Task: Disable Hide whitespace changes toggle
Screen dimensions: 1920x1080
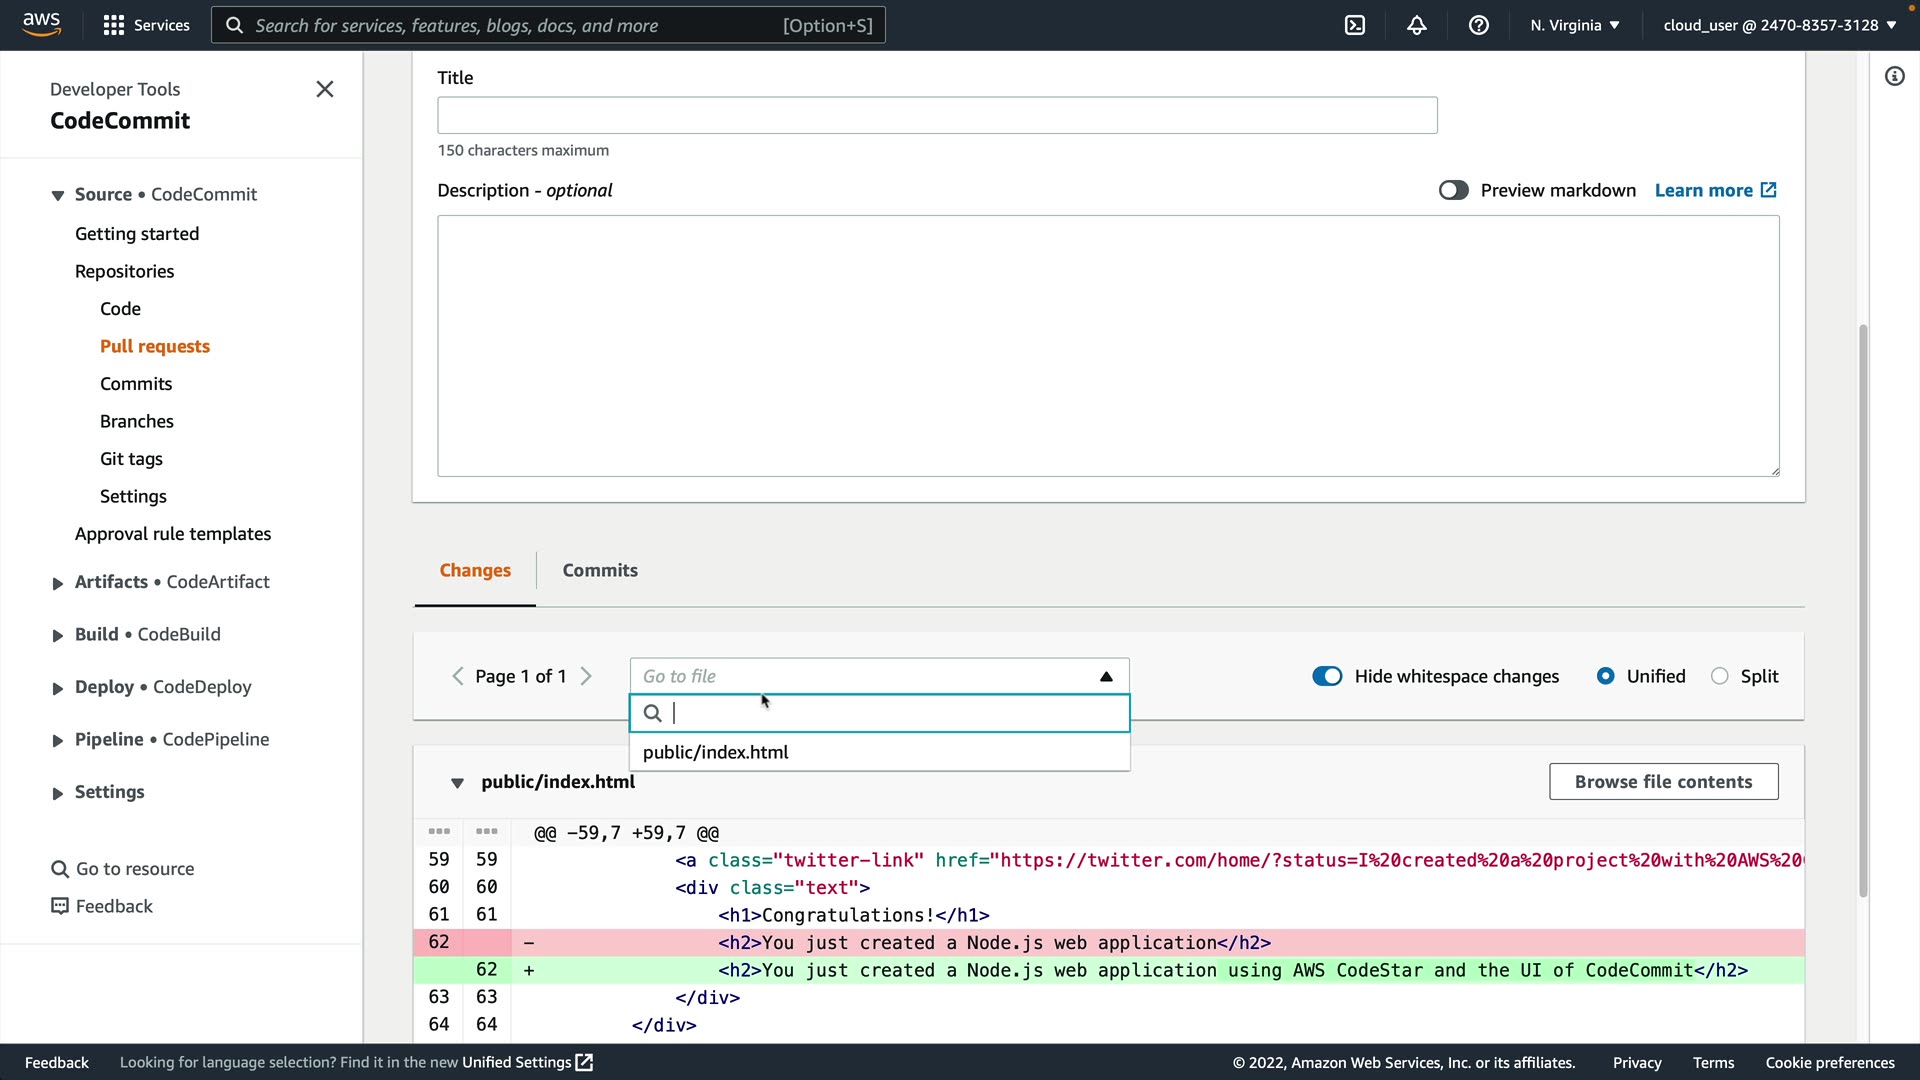Action: point(1327,676)
